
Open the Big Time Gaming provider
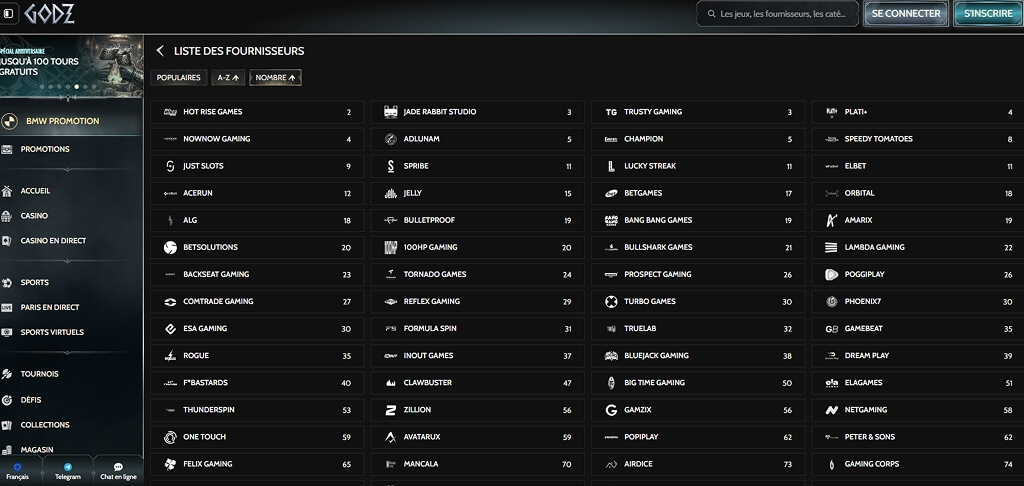point(698,383)
